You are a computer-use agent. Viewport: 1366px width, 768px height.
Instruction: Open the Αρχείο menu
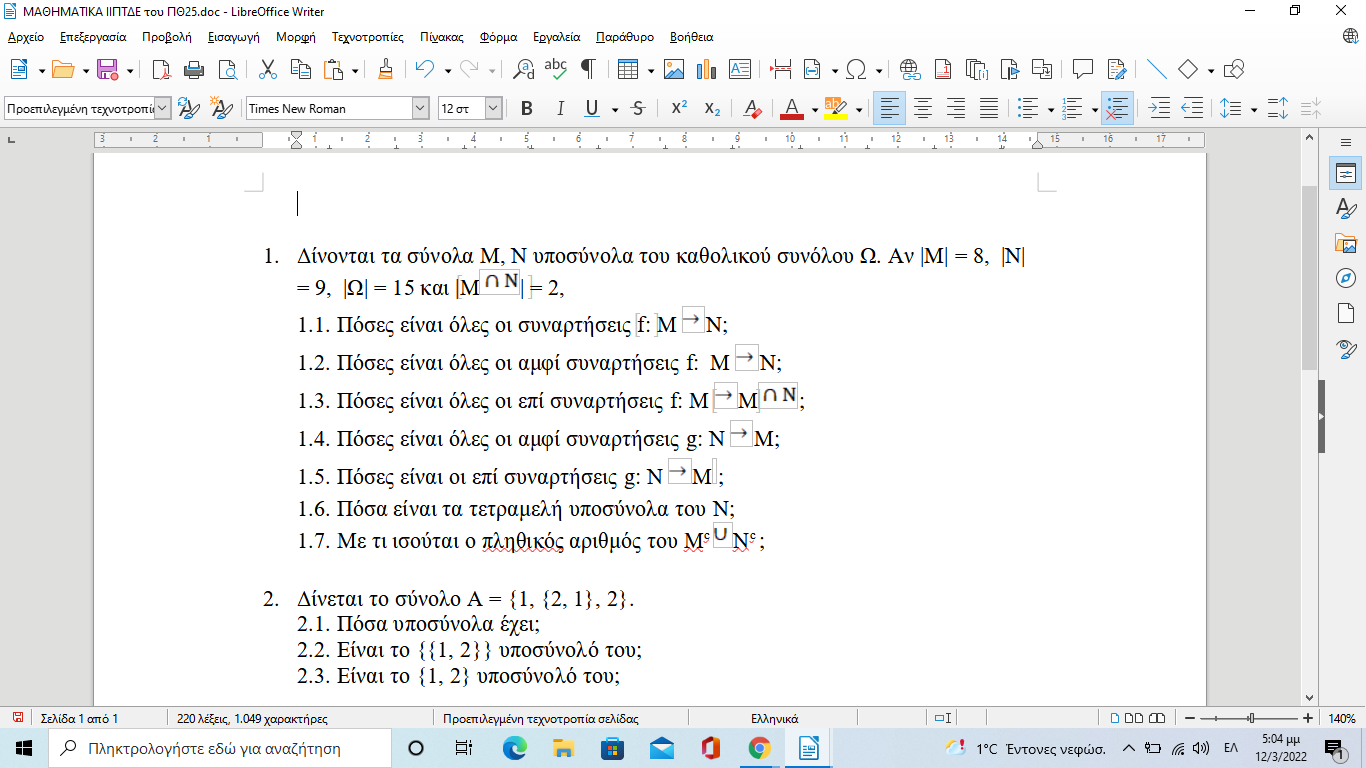coord(26,37)
